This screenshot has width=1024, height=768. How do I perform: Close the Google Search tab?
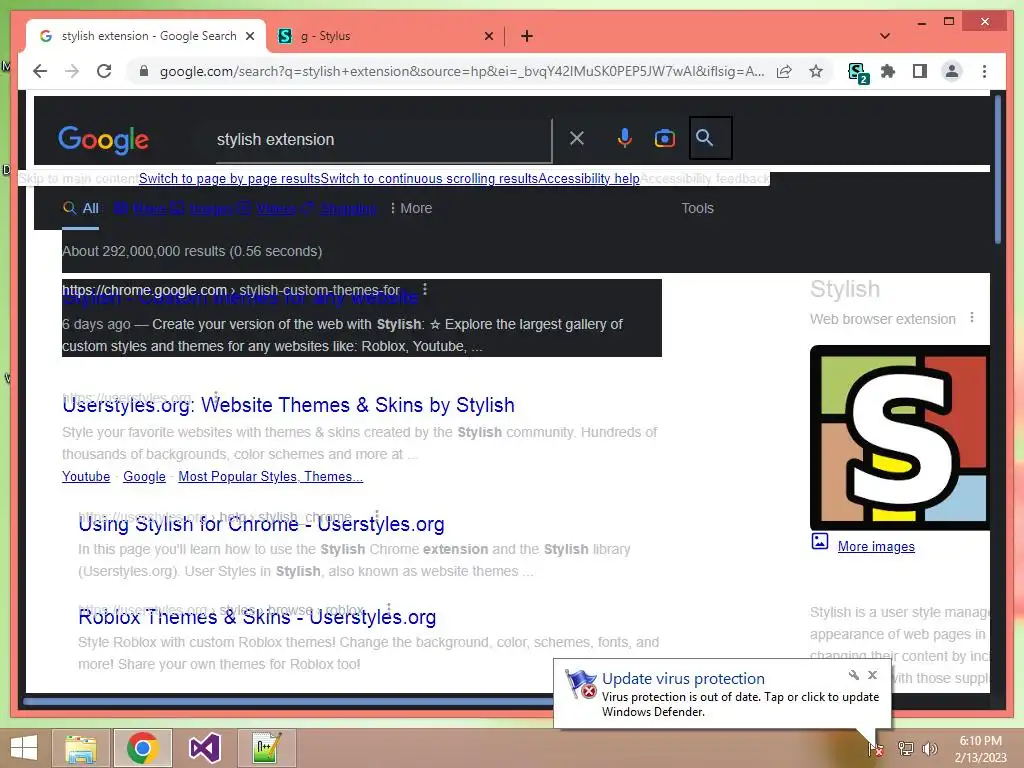pyautogui.click(x=249, y=36)
